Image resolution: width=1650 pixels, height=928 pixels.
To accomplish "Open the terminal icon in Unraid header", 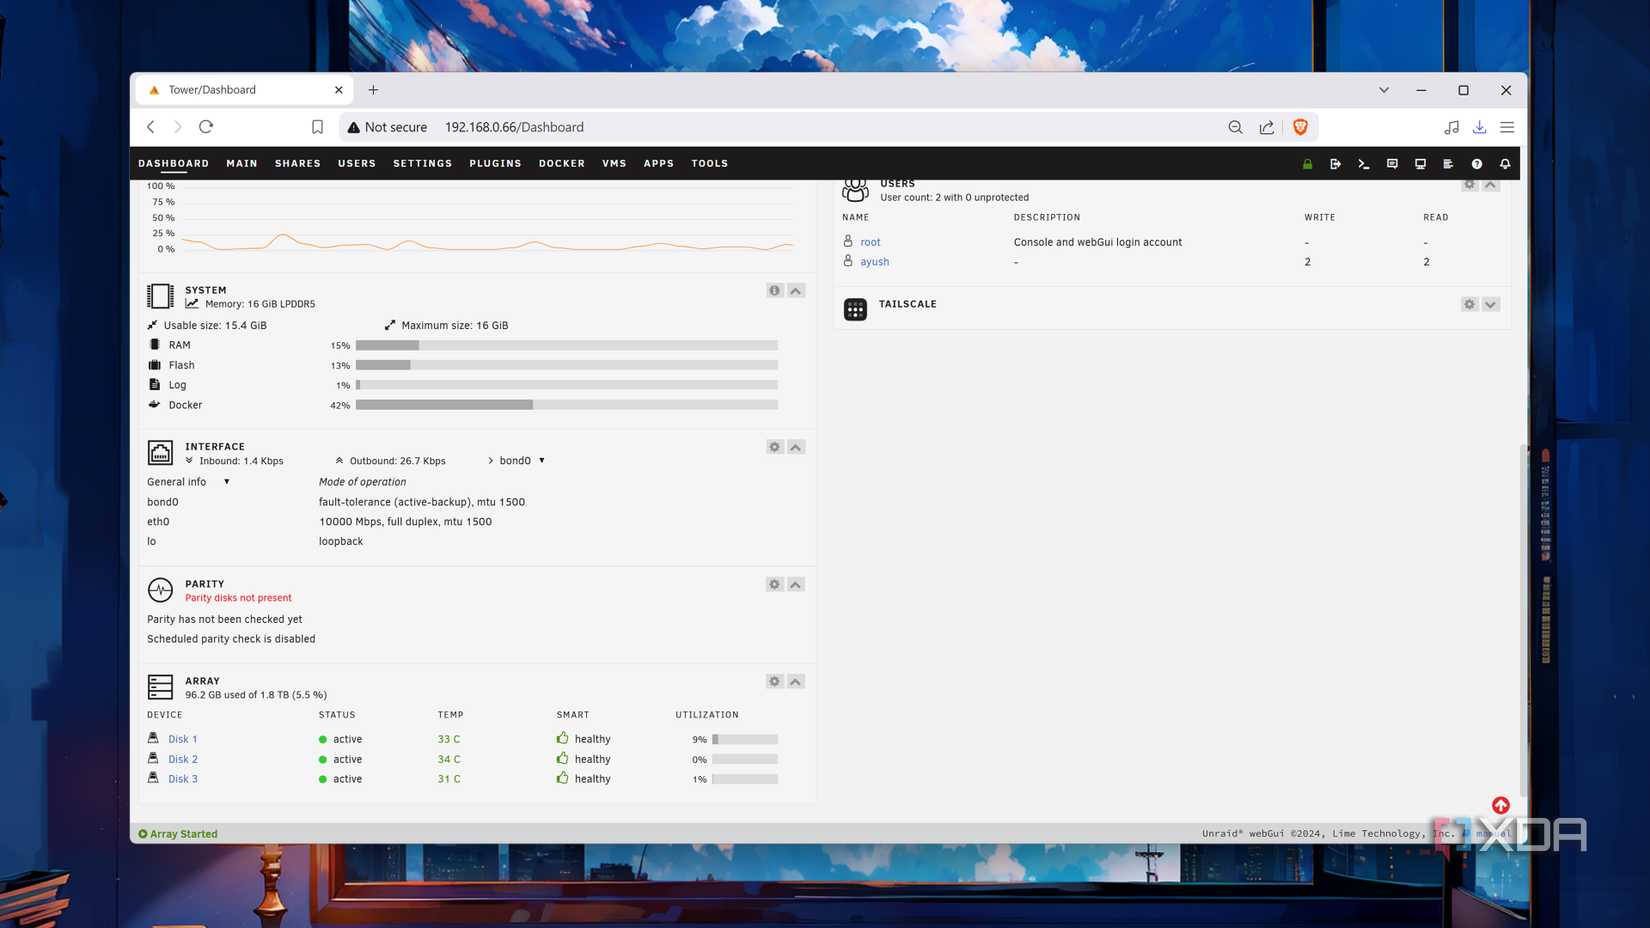I will pyautogui.click(x=1363, y=164).
